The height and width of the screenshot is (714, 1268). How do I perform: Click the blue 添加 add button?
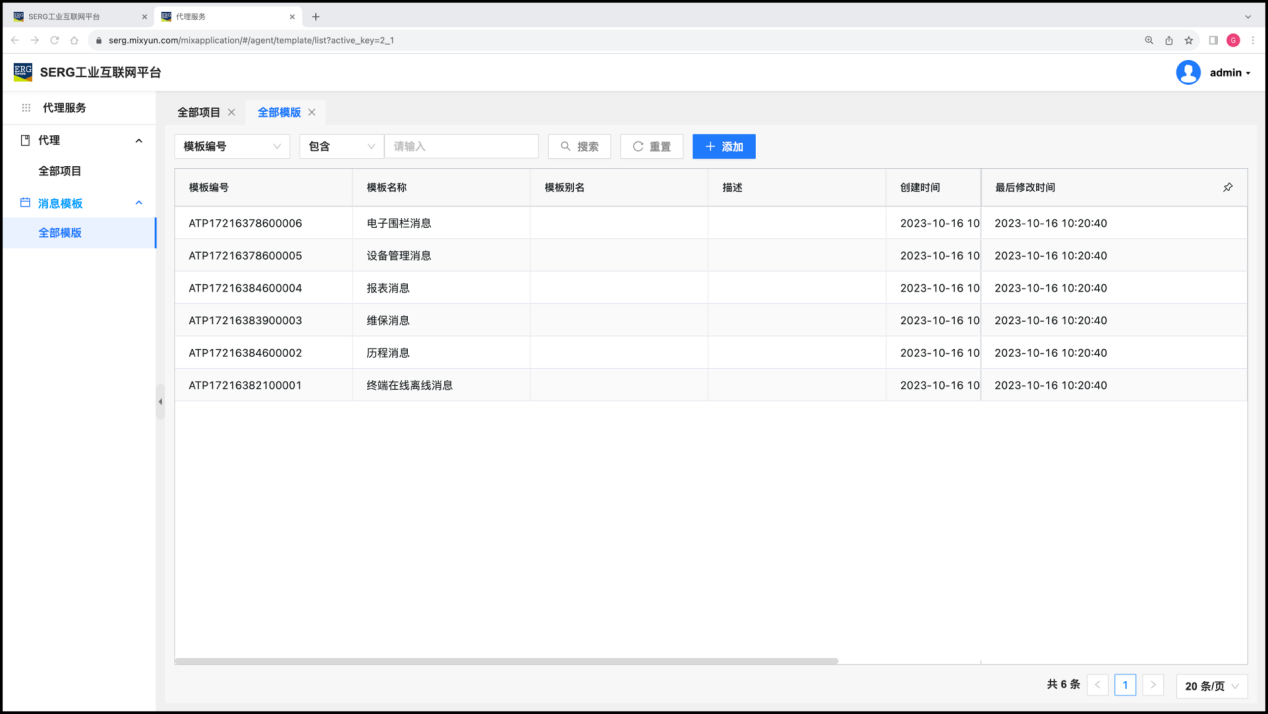tap(724, 146)
